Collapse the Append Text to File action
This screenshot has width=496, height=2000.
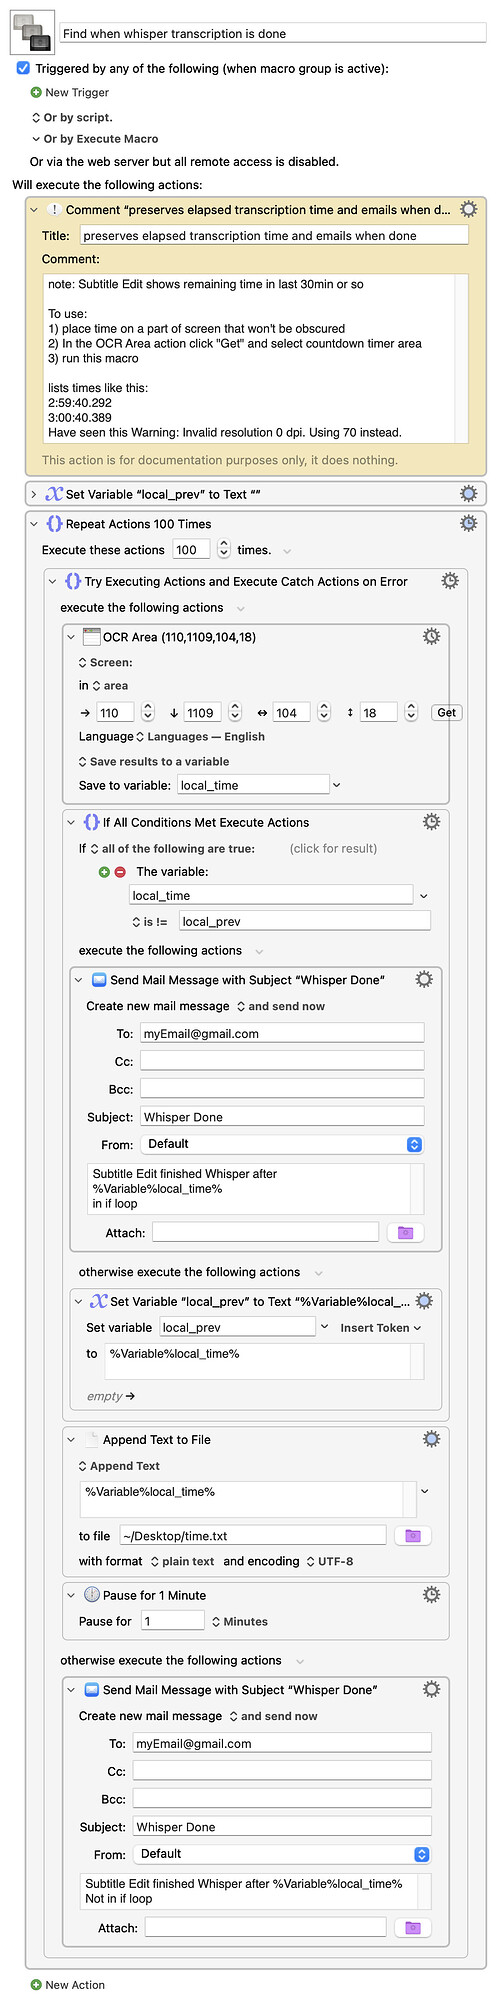point(71,1440)
